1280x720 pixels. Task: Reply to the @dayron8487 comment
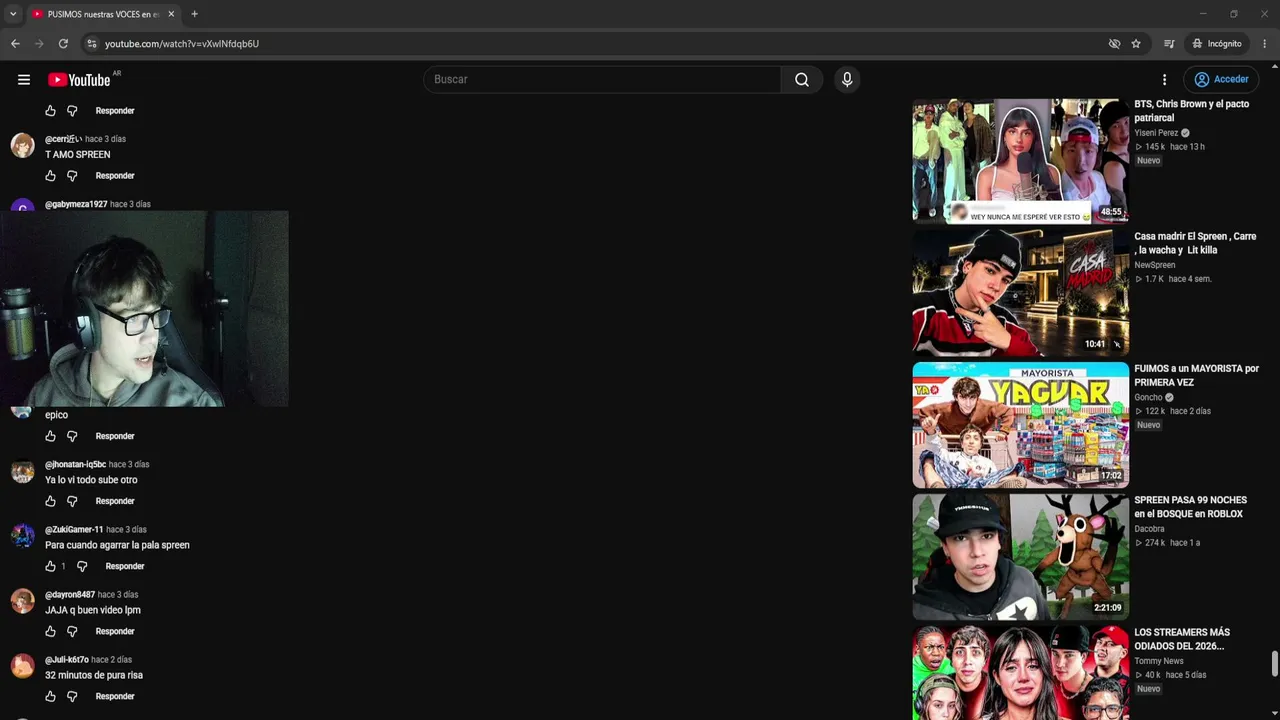[115, 631]
